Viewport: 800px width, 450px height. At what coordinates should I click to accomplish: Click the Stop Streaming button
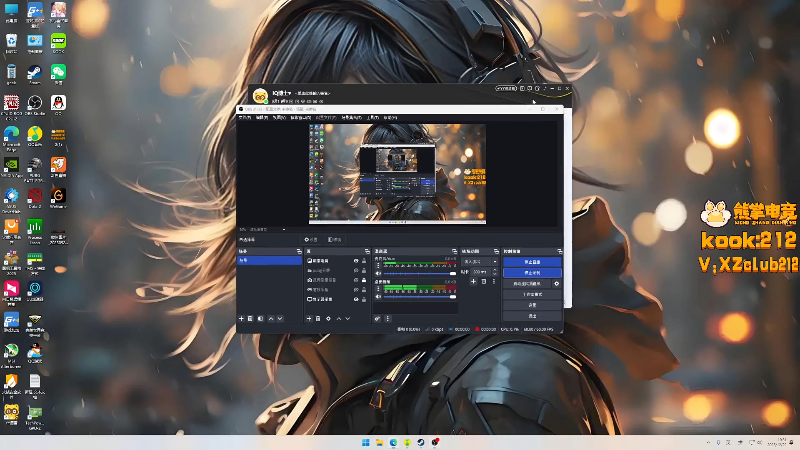coord(532,262)
